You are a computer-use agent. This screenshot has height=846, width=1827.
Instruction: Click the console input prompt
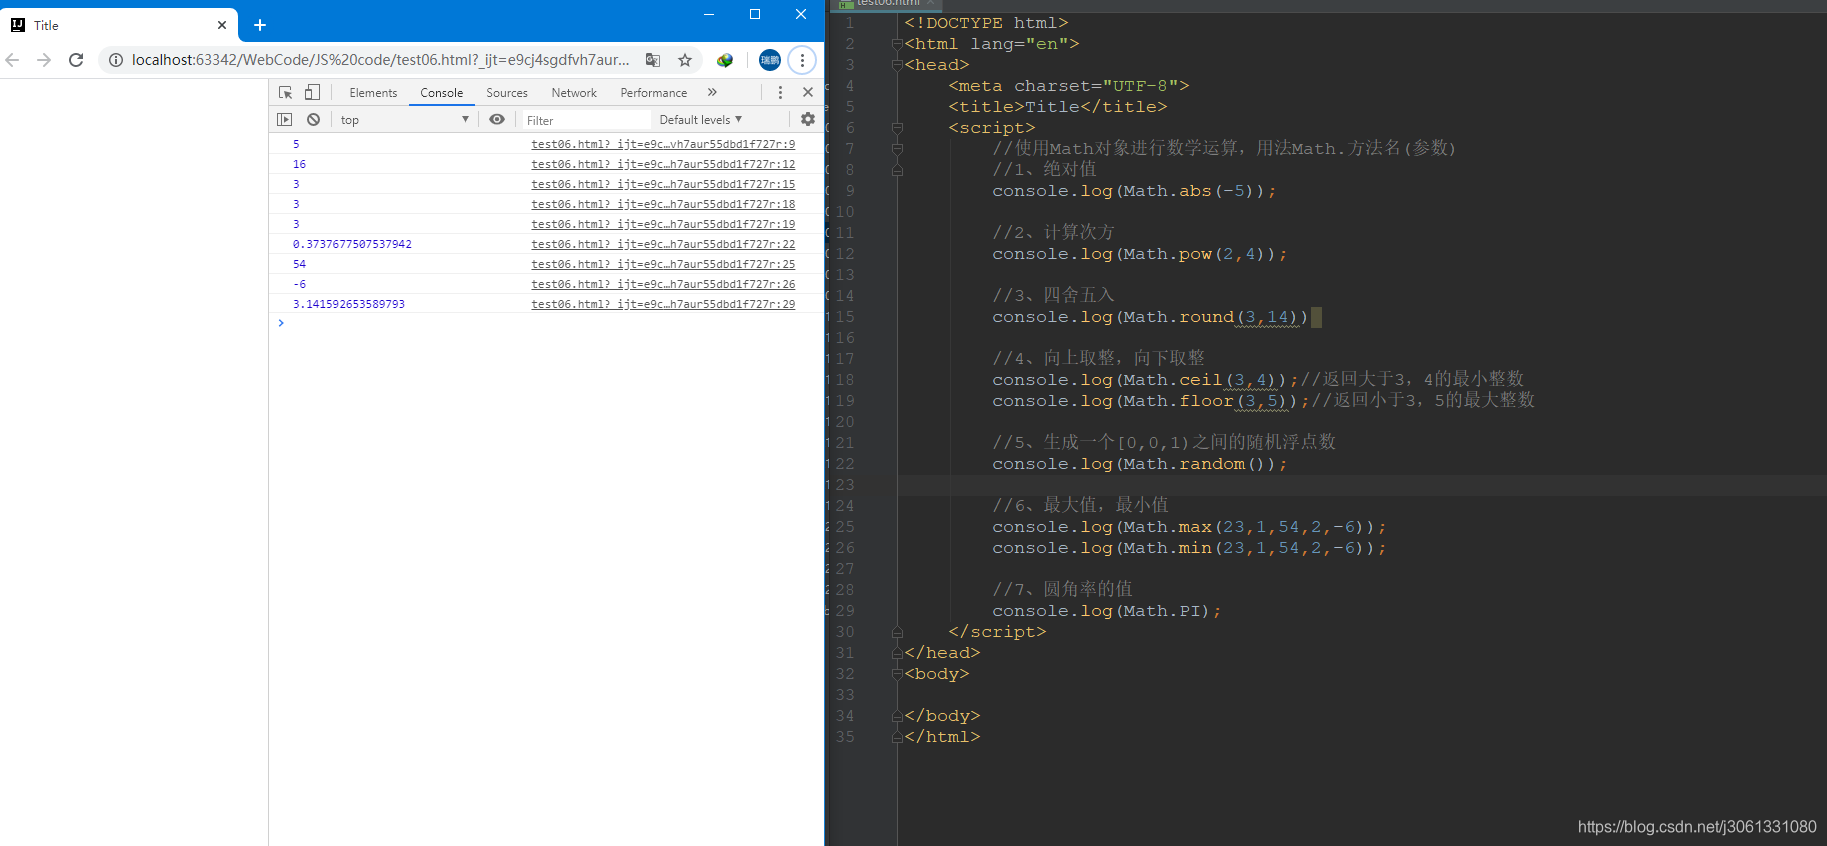coord(546,323)
